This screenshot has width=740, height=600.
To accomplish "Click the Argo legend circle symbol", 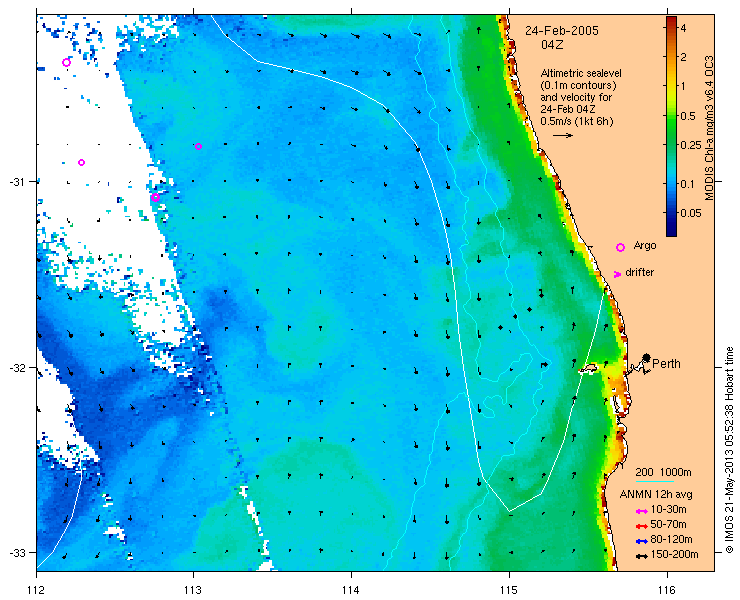I will pos(621,247).
